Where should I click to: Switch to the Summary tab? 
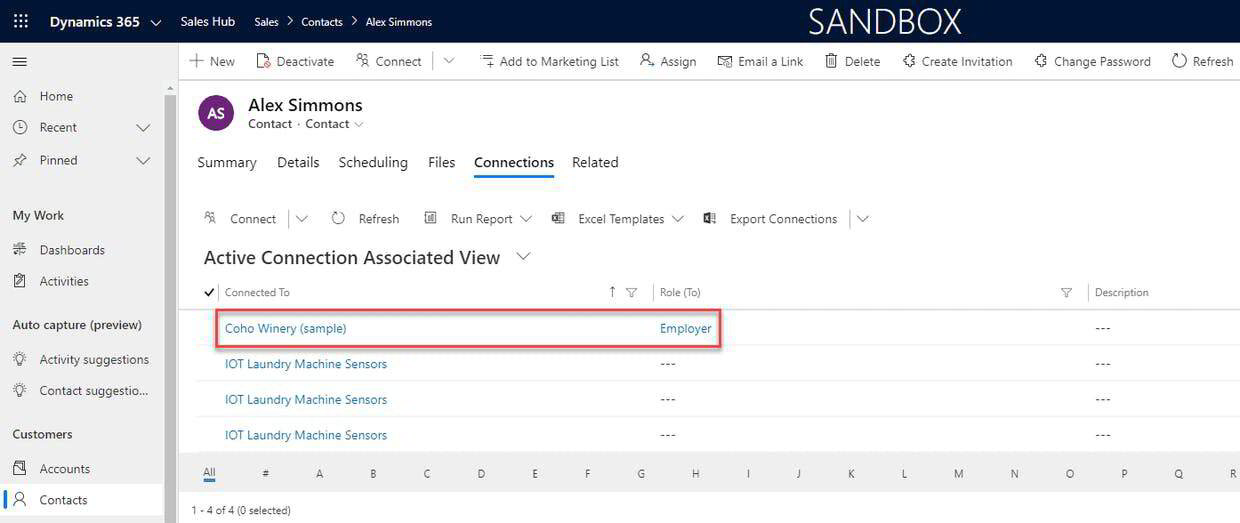click(x=227, y=162)
